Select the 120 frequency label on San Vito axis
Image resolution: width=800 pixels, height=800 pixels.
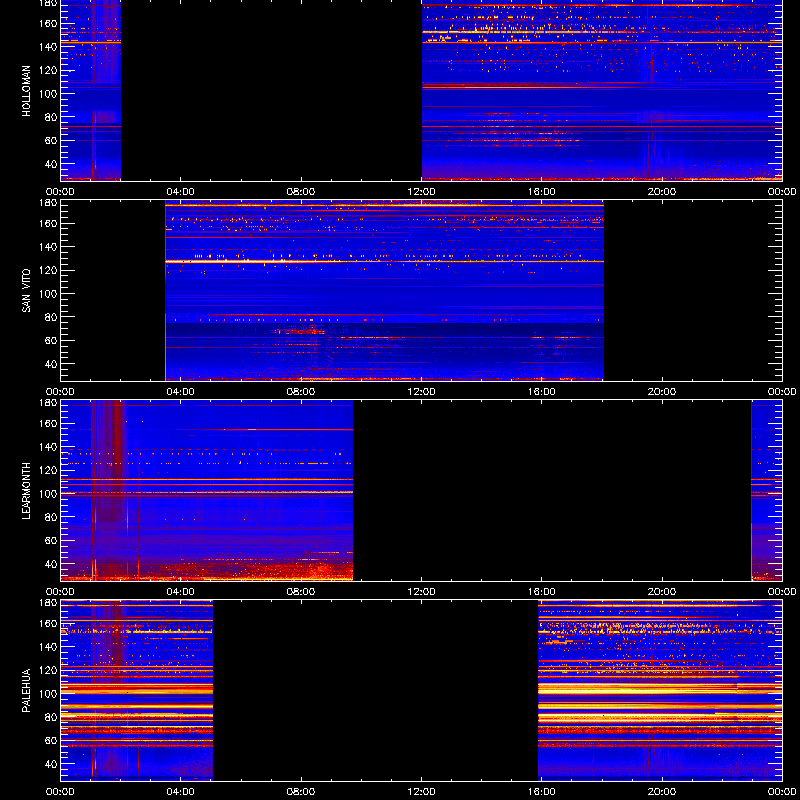[48, 270]
